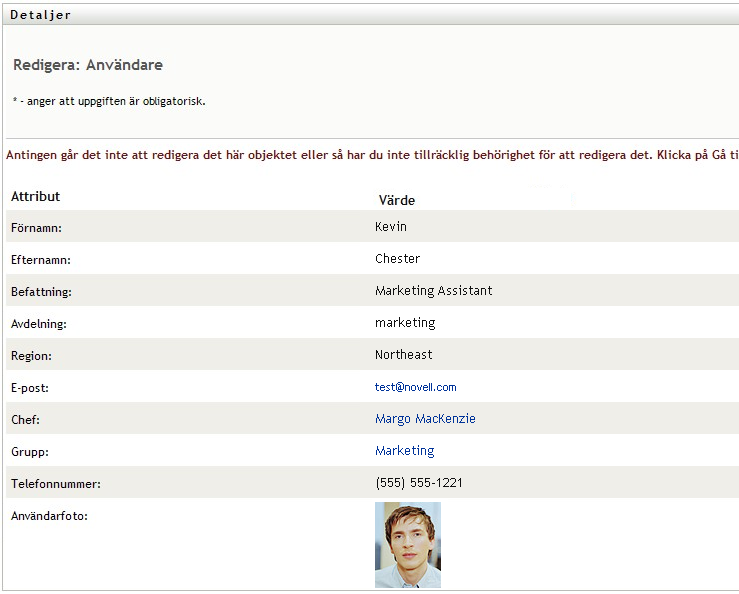Image resolution: width=739 pixels, height=594 pixels.
Task: Select the Northeast region value
Action: pos(403,355)
